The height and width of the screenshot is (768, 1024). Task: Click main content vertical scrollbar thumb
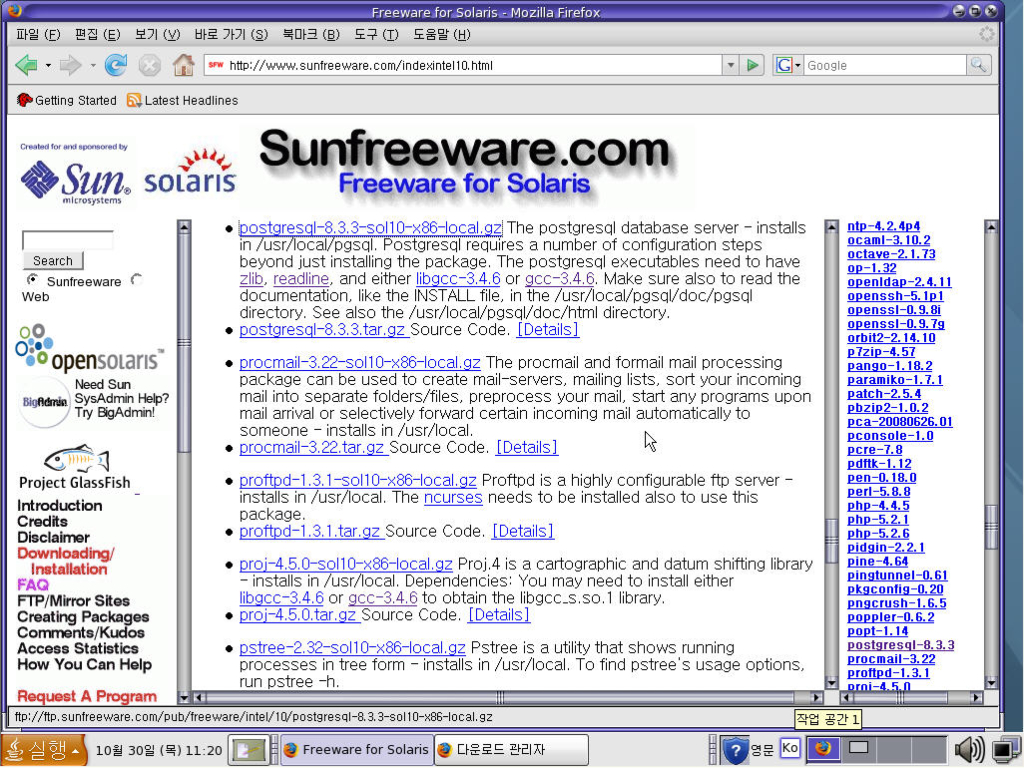coord(831,541)
